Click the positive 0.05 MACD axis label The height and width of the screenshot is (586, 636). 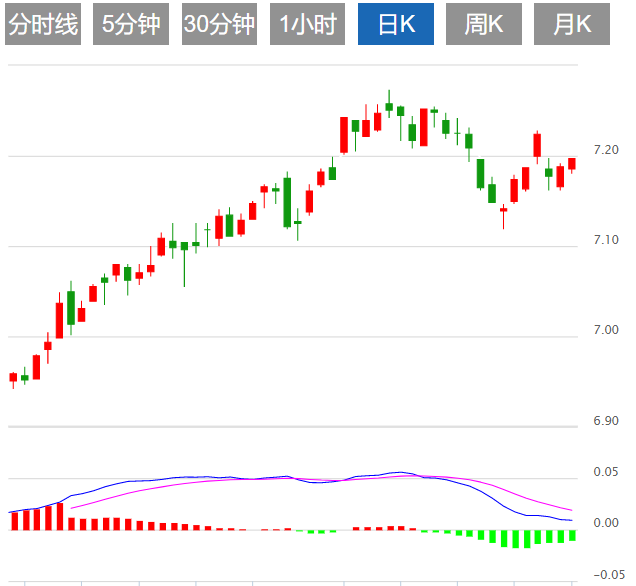click(x=605, y=472)
